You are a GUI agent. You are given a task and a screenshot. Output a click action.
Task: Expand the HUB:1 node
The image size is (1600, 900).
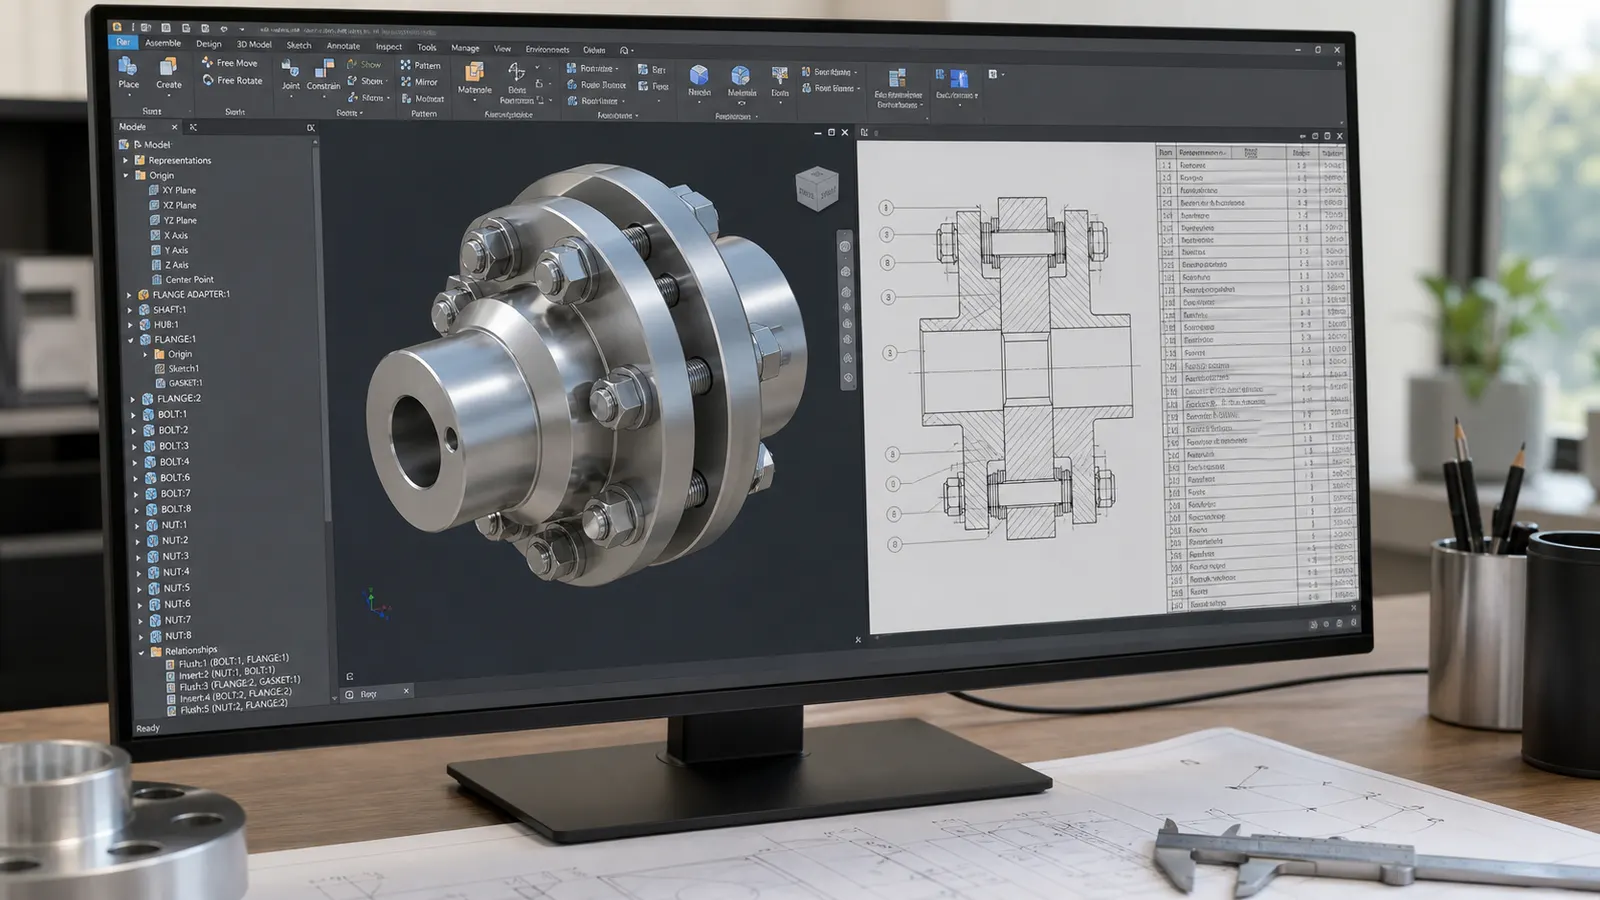pos(131,325)
